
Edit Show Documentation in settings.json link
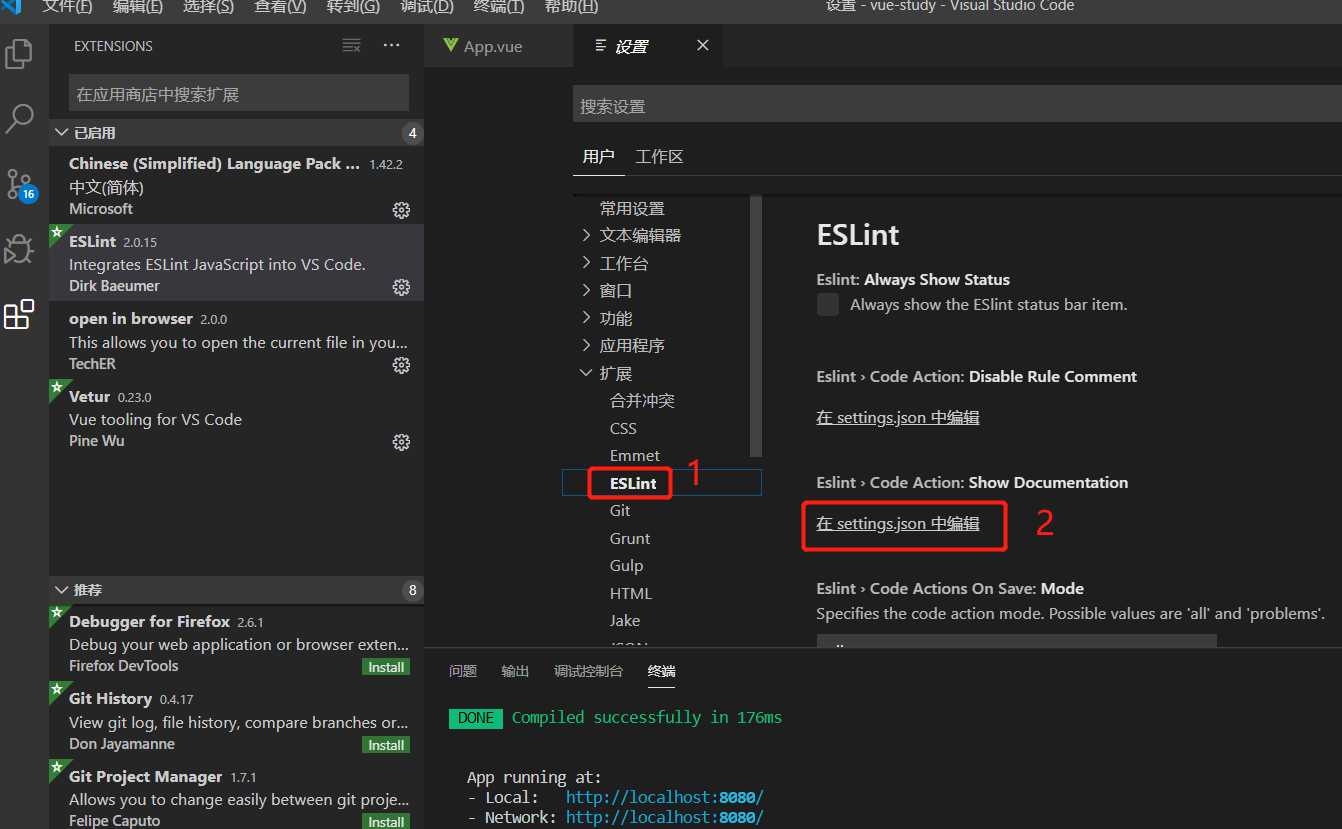898,523
